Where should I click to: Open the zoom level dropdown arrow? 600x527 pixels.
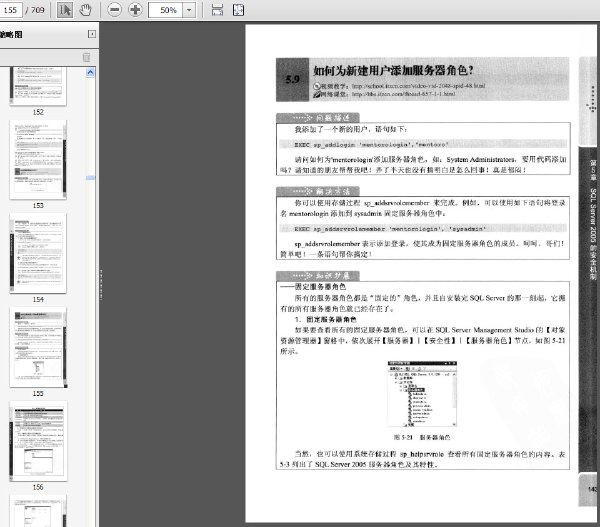click(x=189, y=10)
